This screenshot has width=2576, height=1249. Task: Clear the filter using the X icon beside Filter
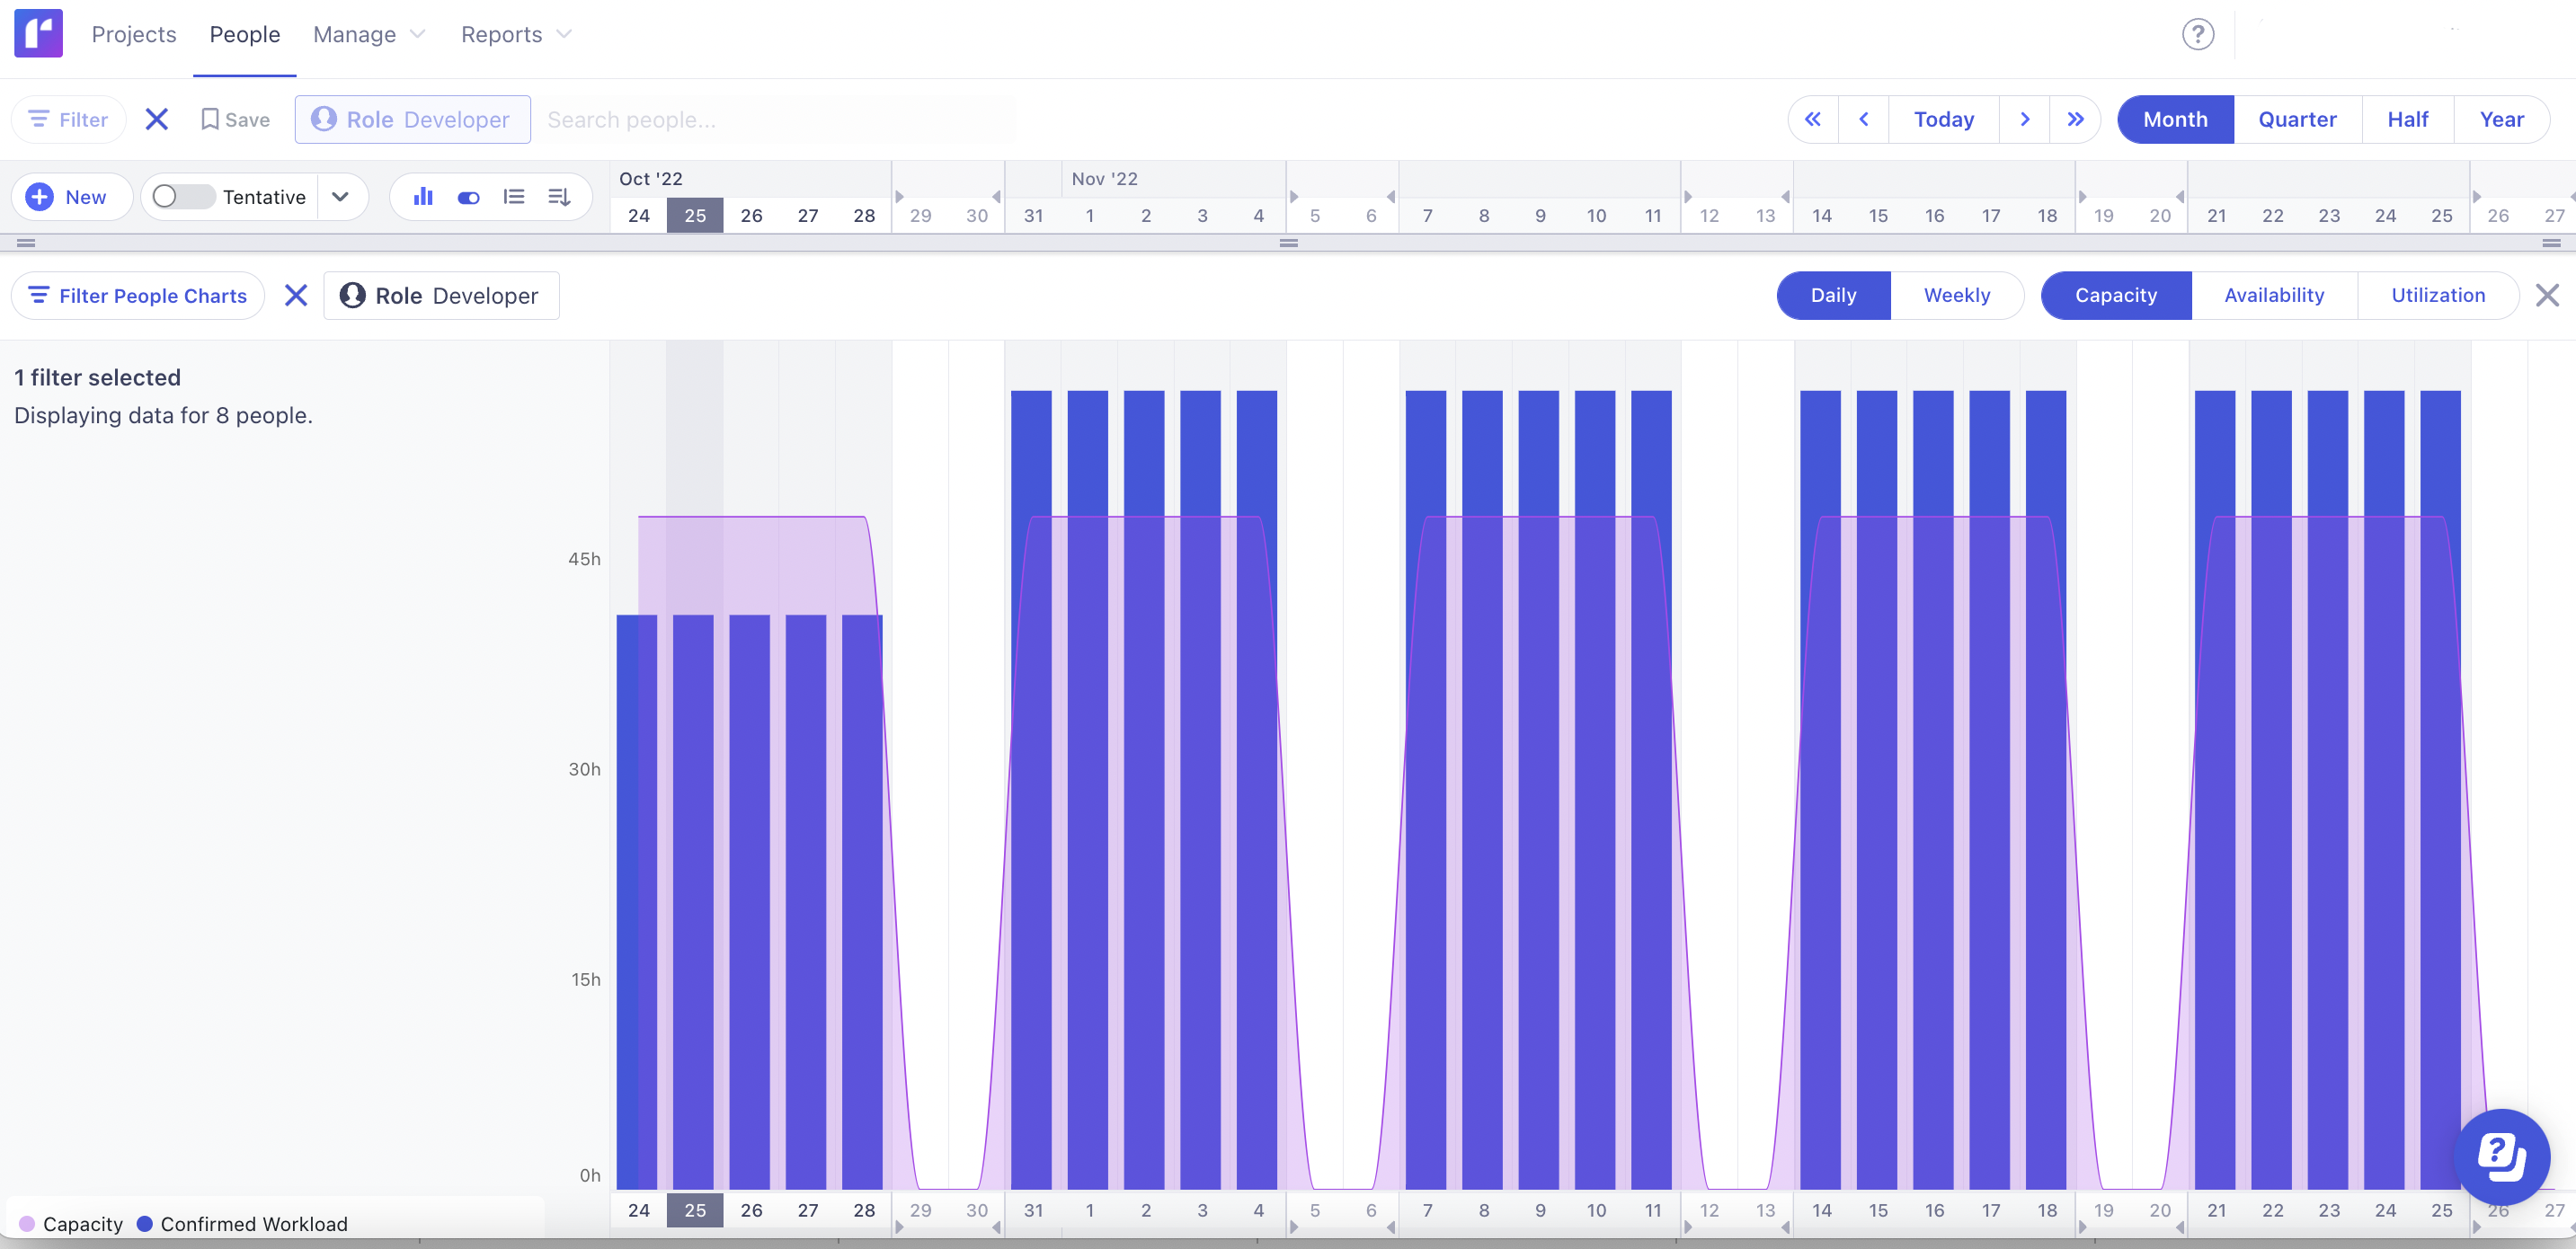click(x=156, y=118)
